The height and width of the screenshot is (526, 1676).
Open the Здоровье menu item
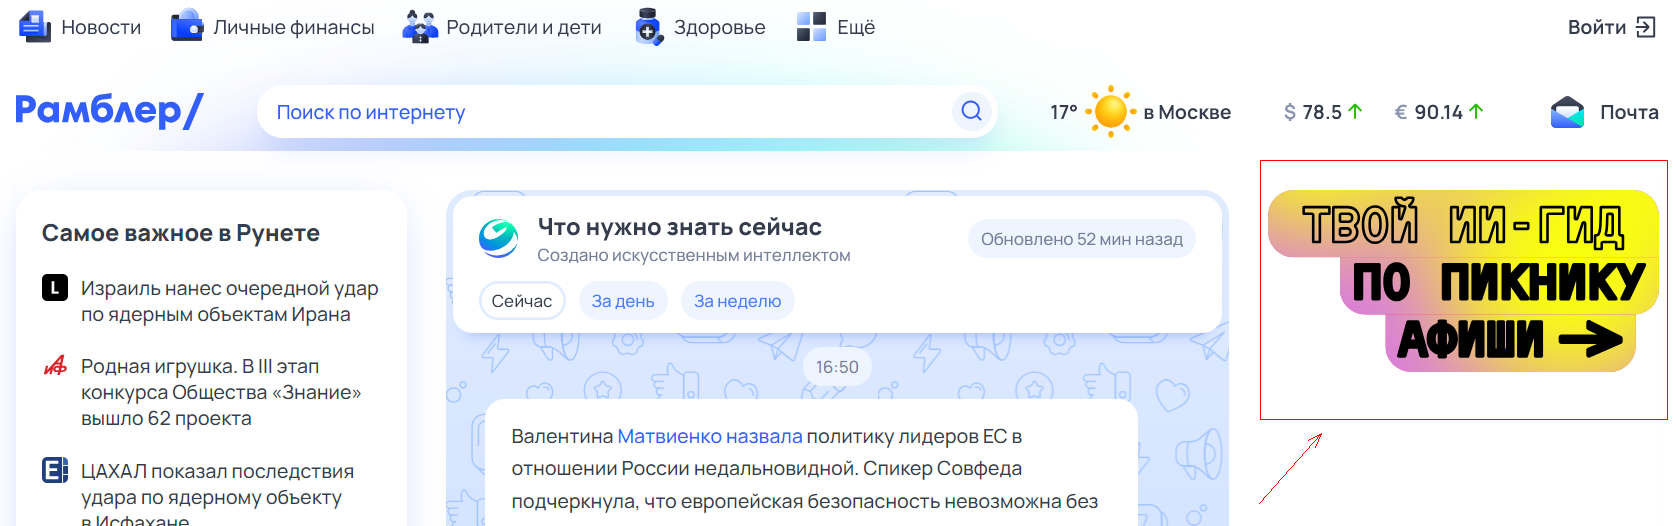pos(720,27)
